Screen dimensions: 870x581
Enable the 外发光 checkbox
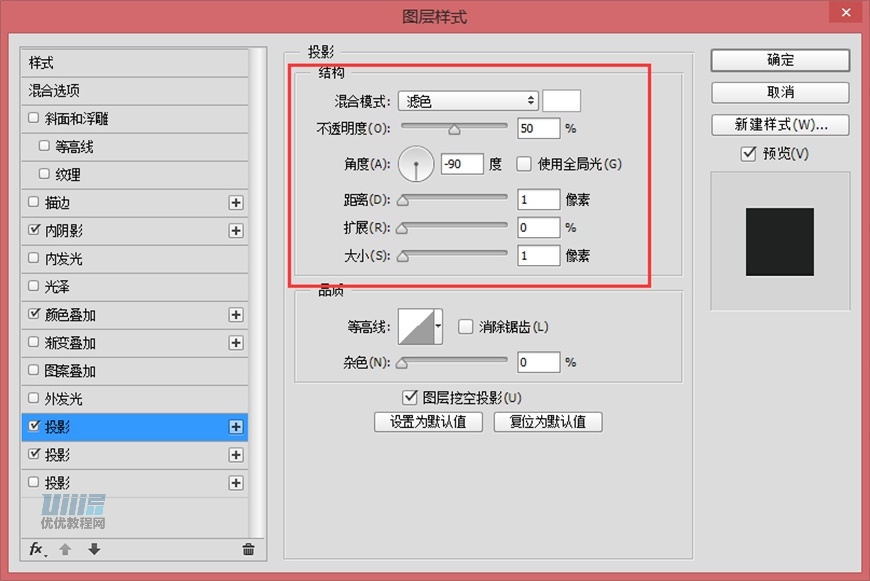[x=33, y=398]
